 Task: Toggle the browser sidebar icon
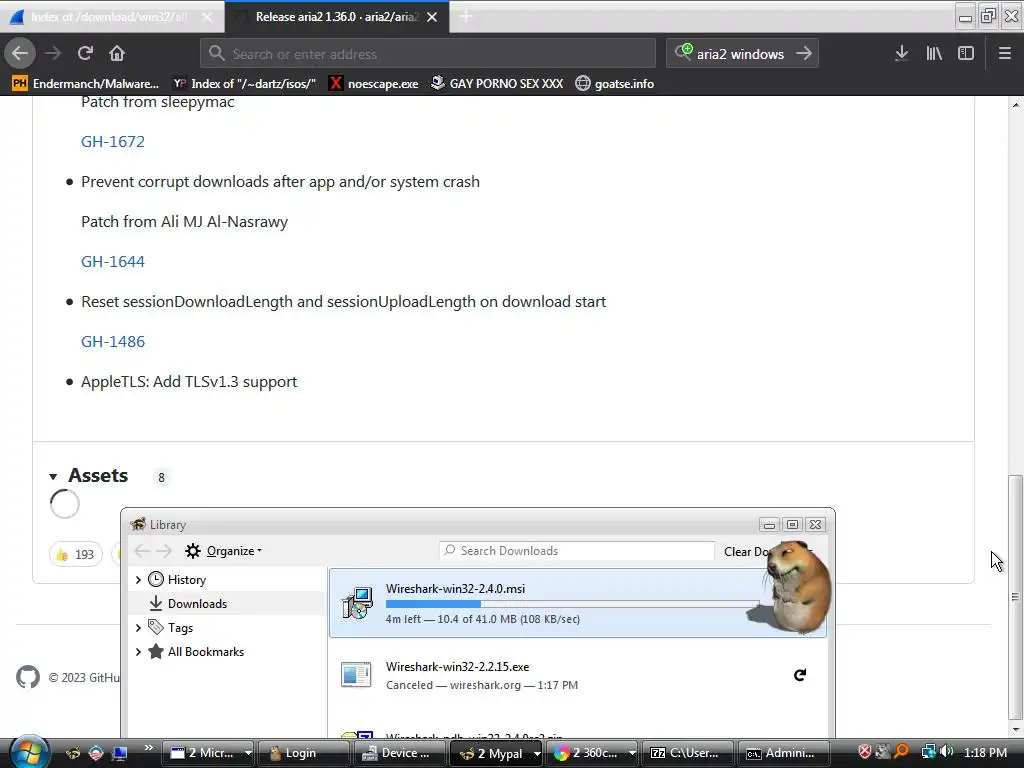[x=966, y=53]
